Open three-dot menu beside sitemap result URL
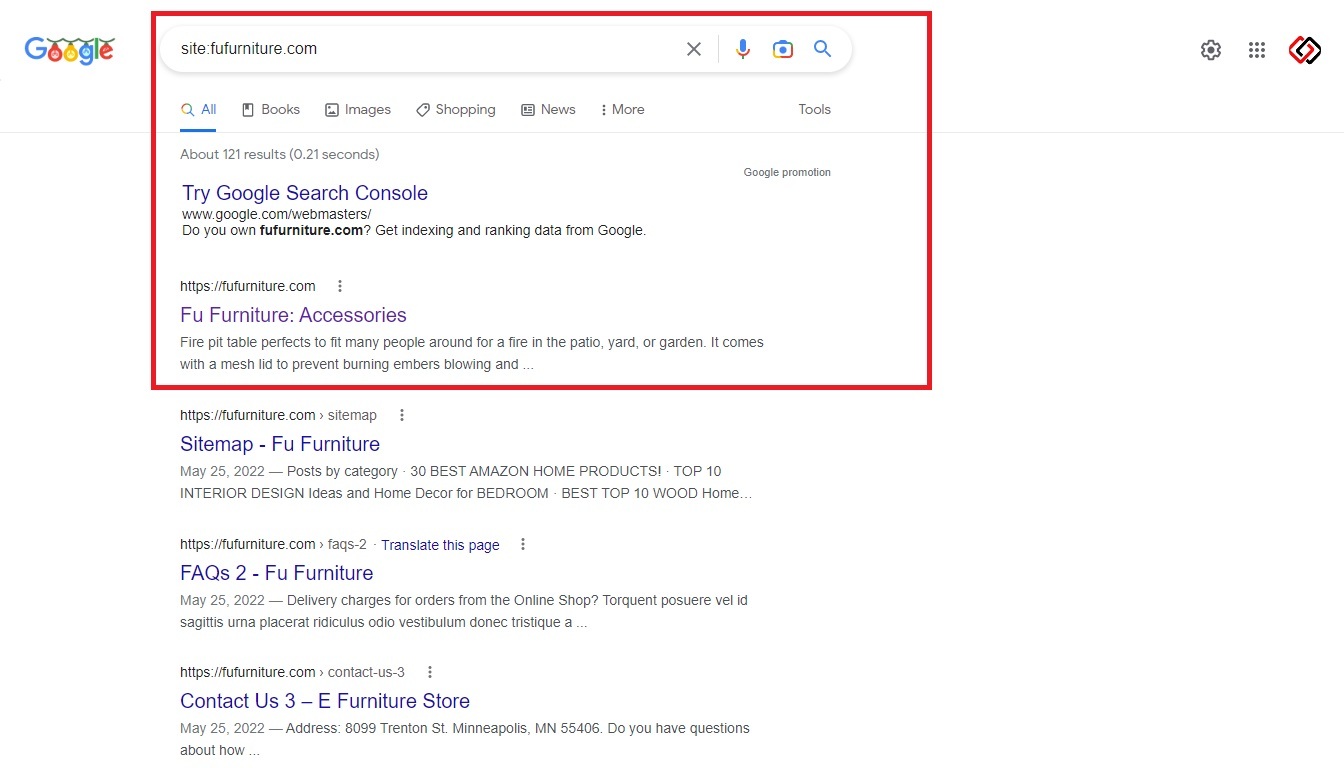Screen dimensions: 1344x768 (402, 415)
